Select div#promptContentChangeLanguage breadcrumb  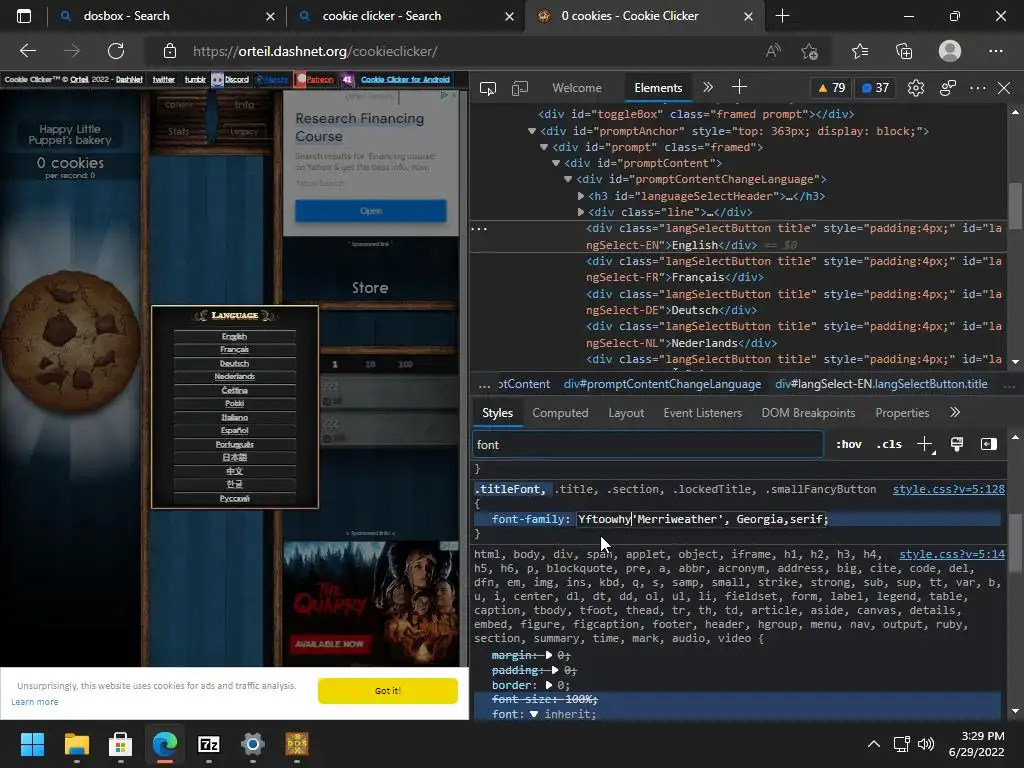tap(662, 384)
